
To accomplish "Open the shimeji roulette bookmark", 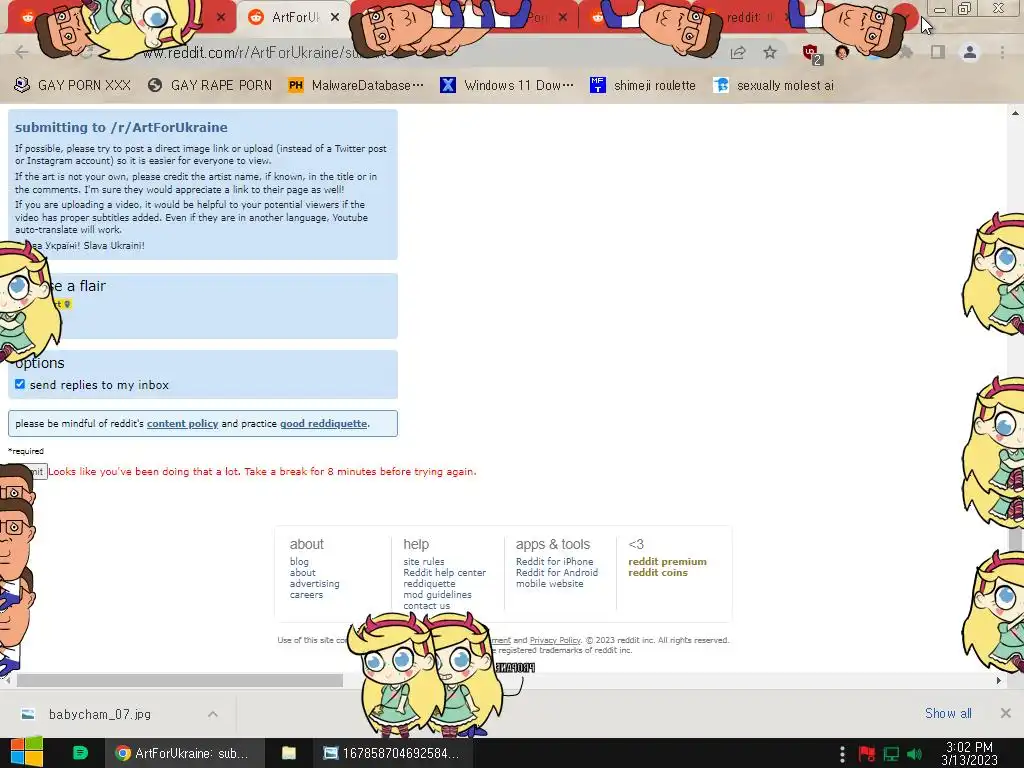I will (643, 85).
